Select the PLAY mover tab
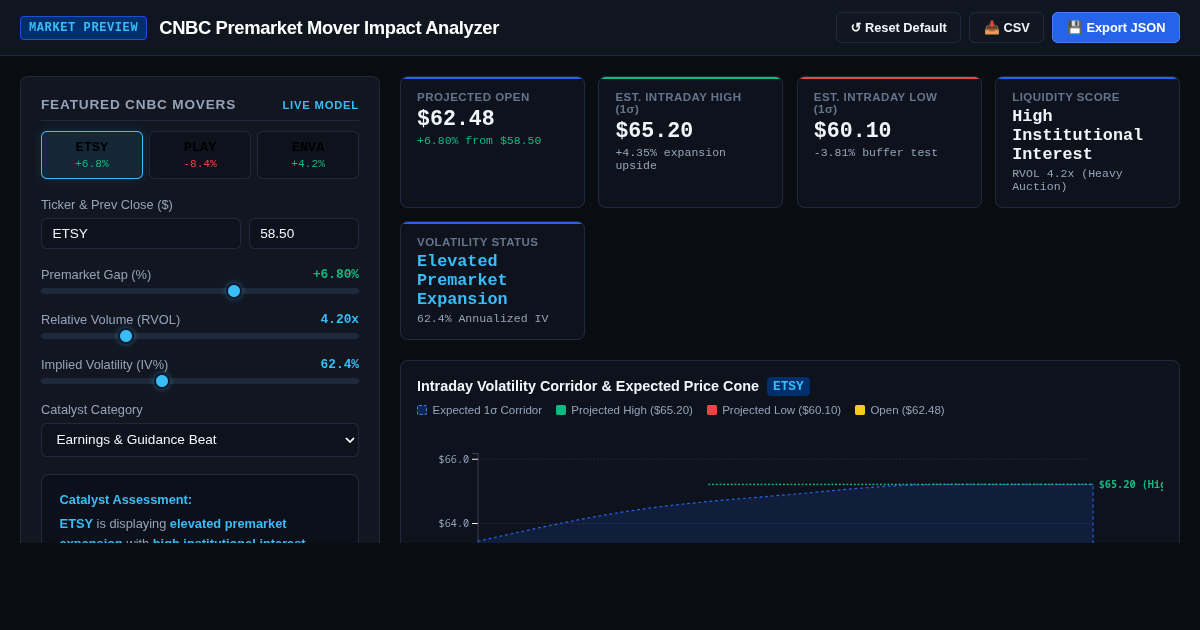Image resolution: width=1200 pixels, height=630 pixels. point(200,155)
